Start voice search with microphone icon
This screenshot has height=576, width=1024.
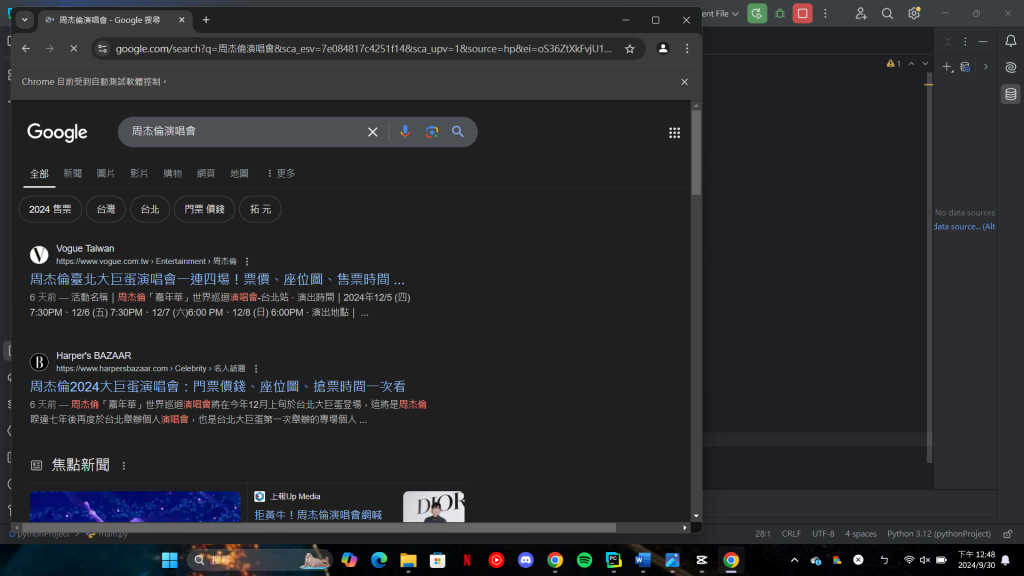tap(405, 131)
